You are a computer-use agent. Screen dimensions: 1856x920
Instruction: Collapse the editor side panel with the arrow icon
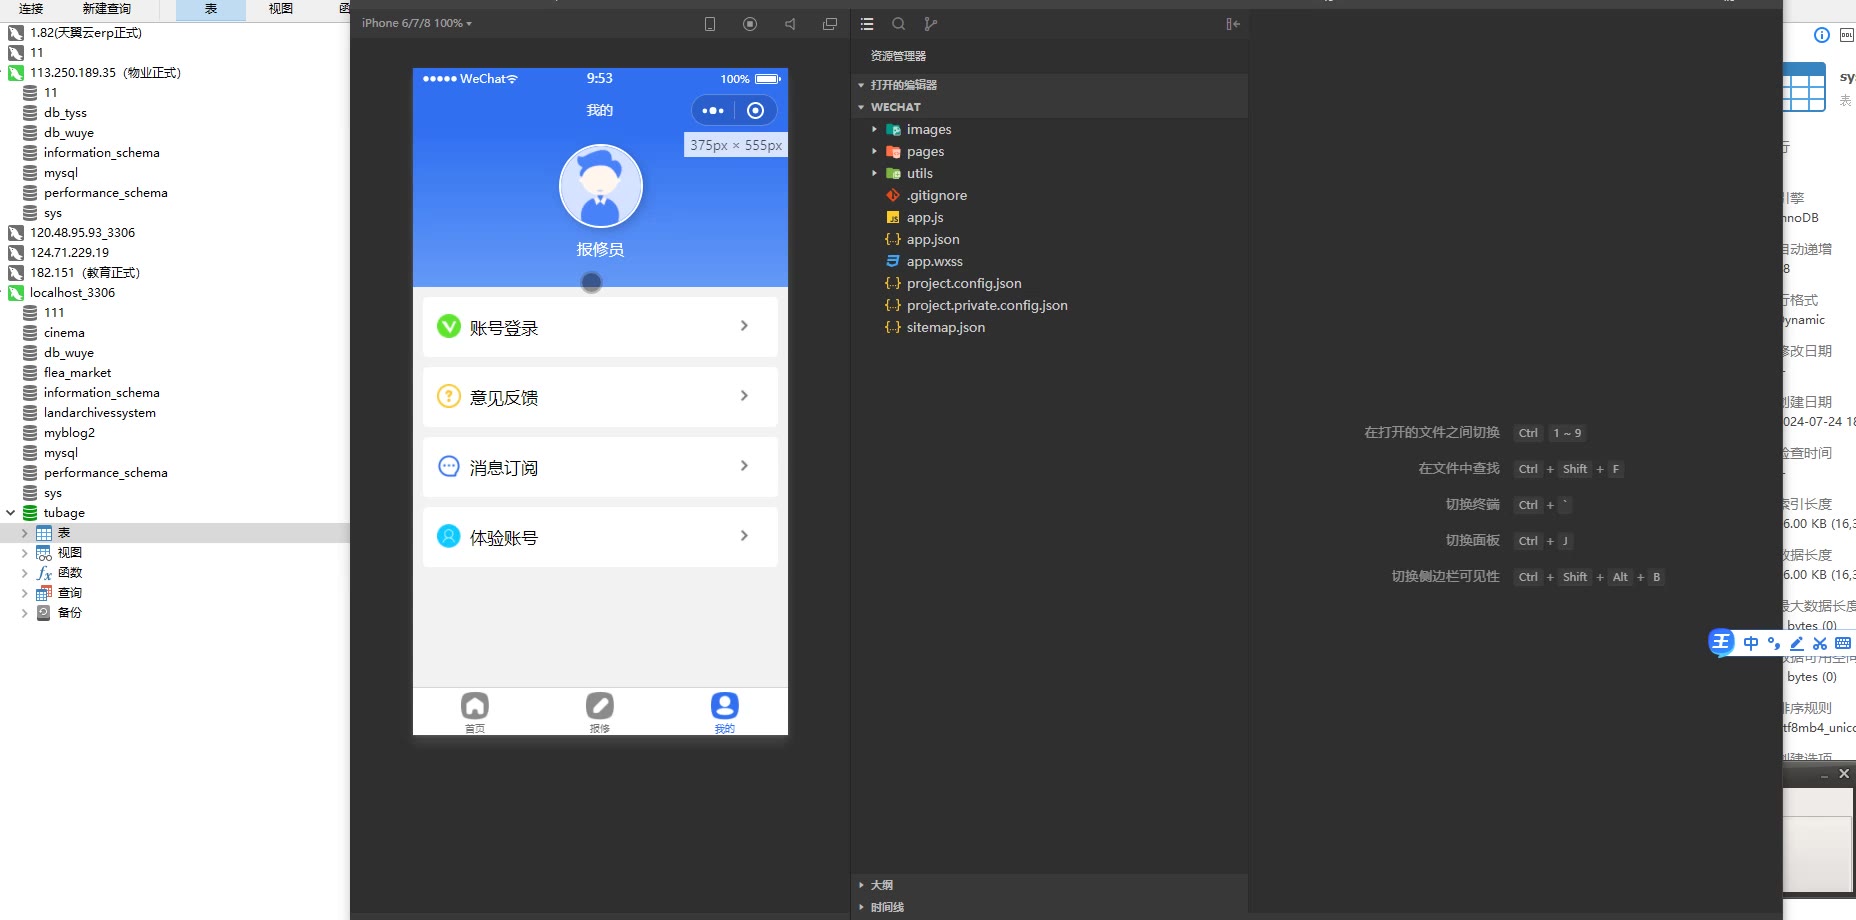pos(1233,24)
